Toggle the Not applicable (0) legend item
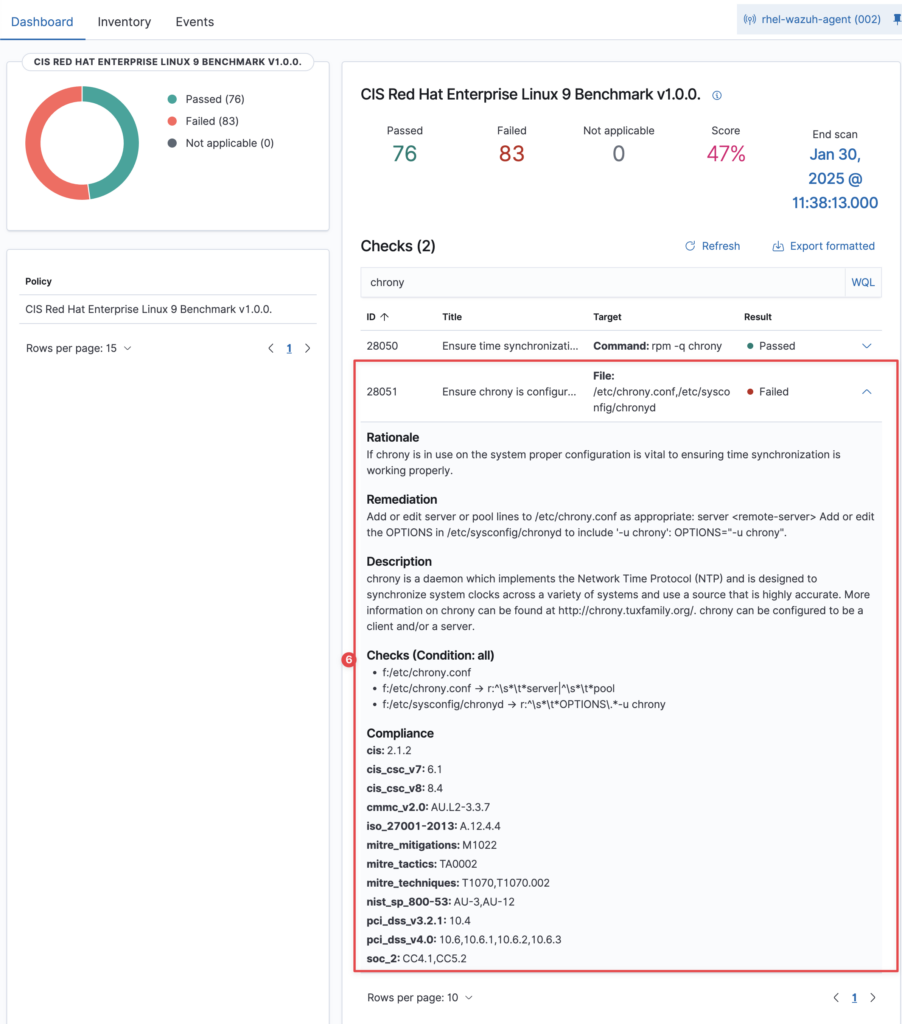Screen dimensions: 902x1024 221,143
